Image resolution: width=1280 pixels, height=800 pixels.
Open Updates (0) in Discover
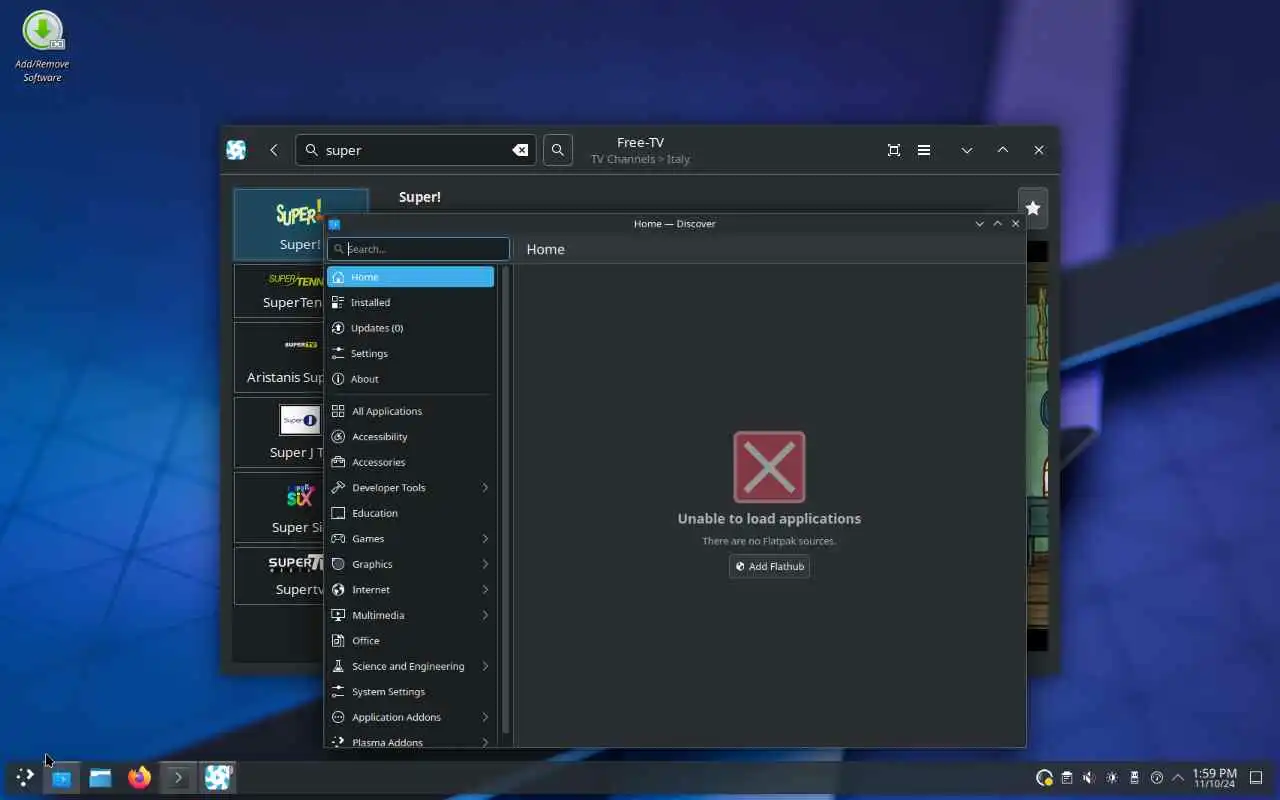coord(410,328)
